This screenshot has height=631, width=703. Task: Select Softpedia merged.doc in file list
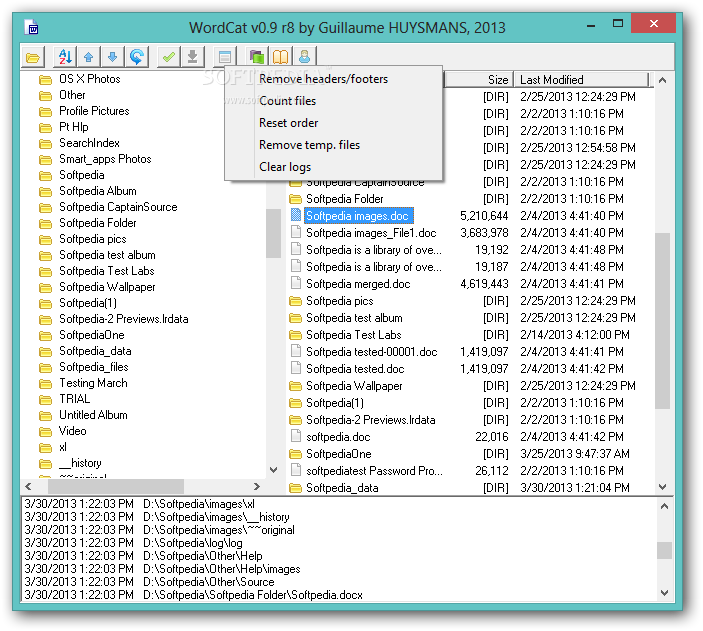click(358, 284)
